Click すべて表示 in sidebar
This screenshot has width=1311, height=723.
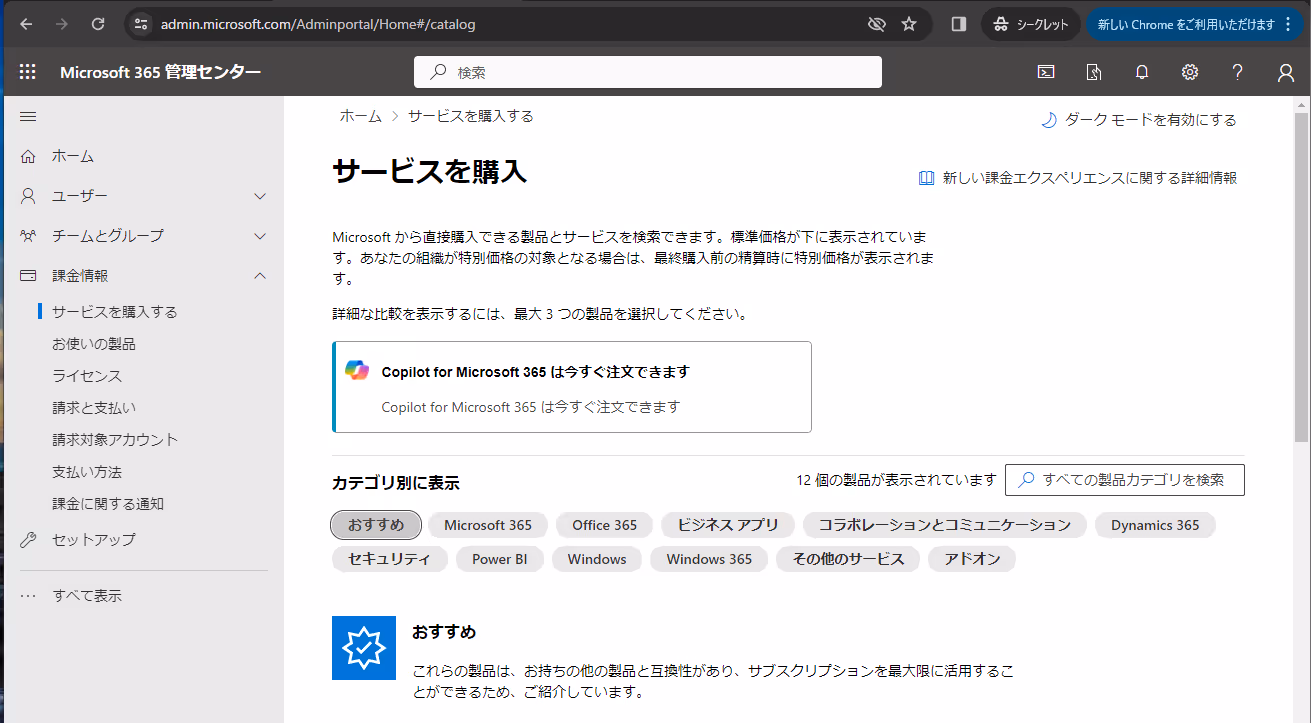point(87,596)
